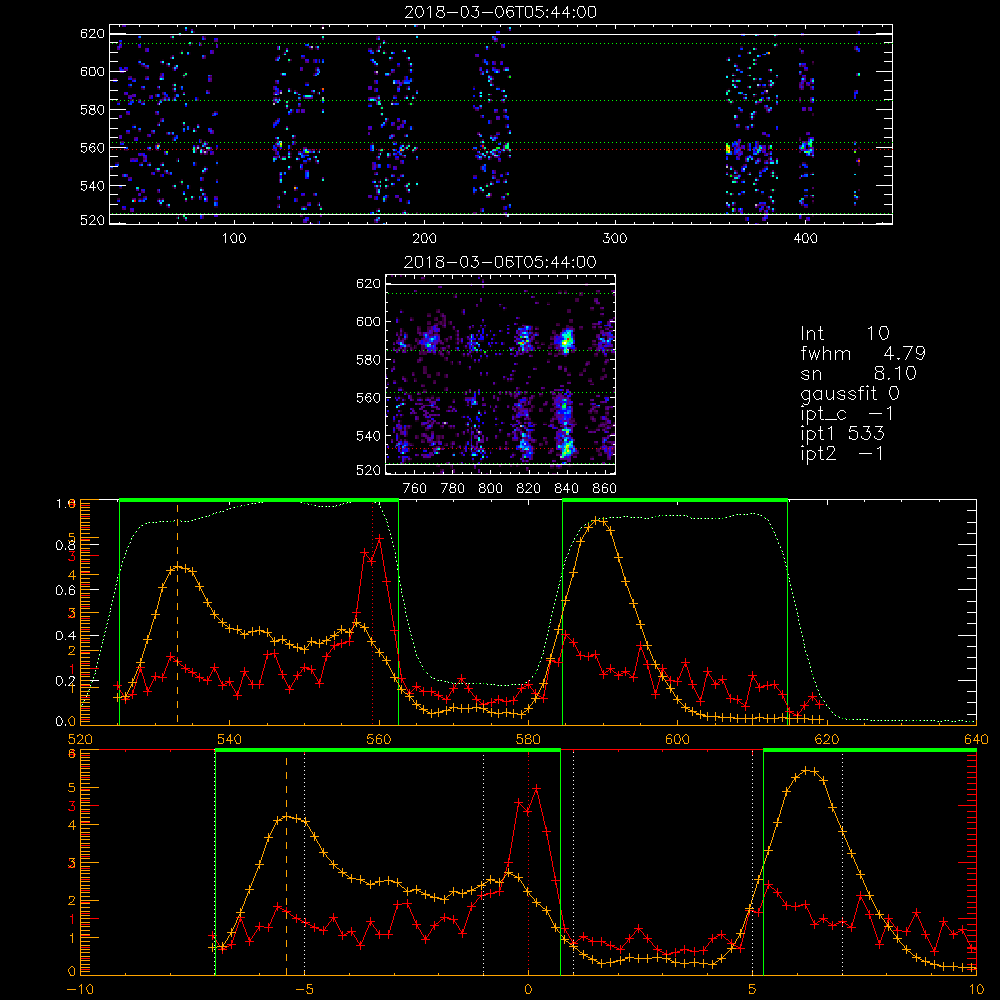
Task: Select the 'sn 8.10' readout line
Action: pos(858,373)
